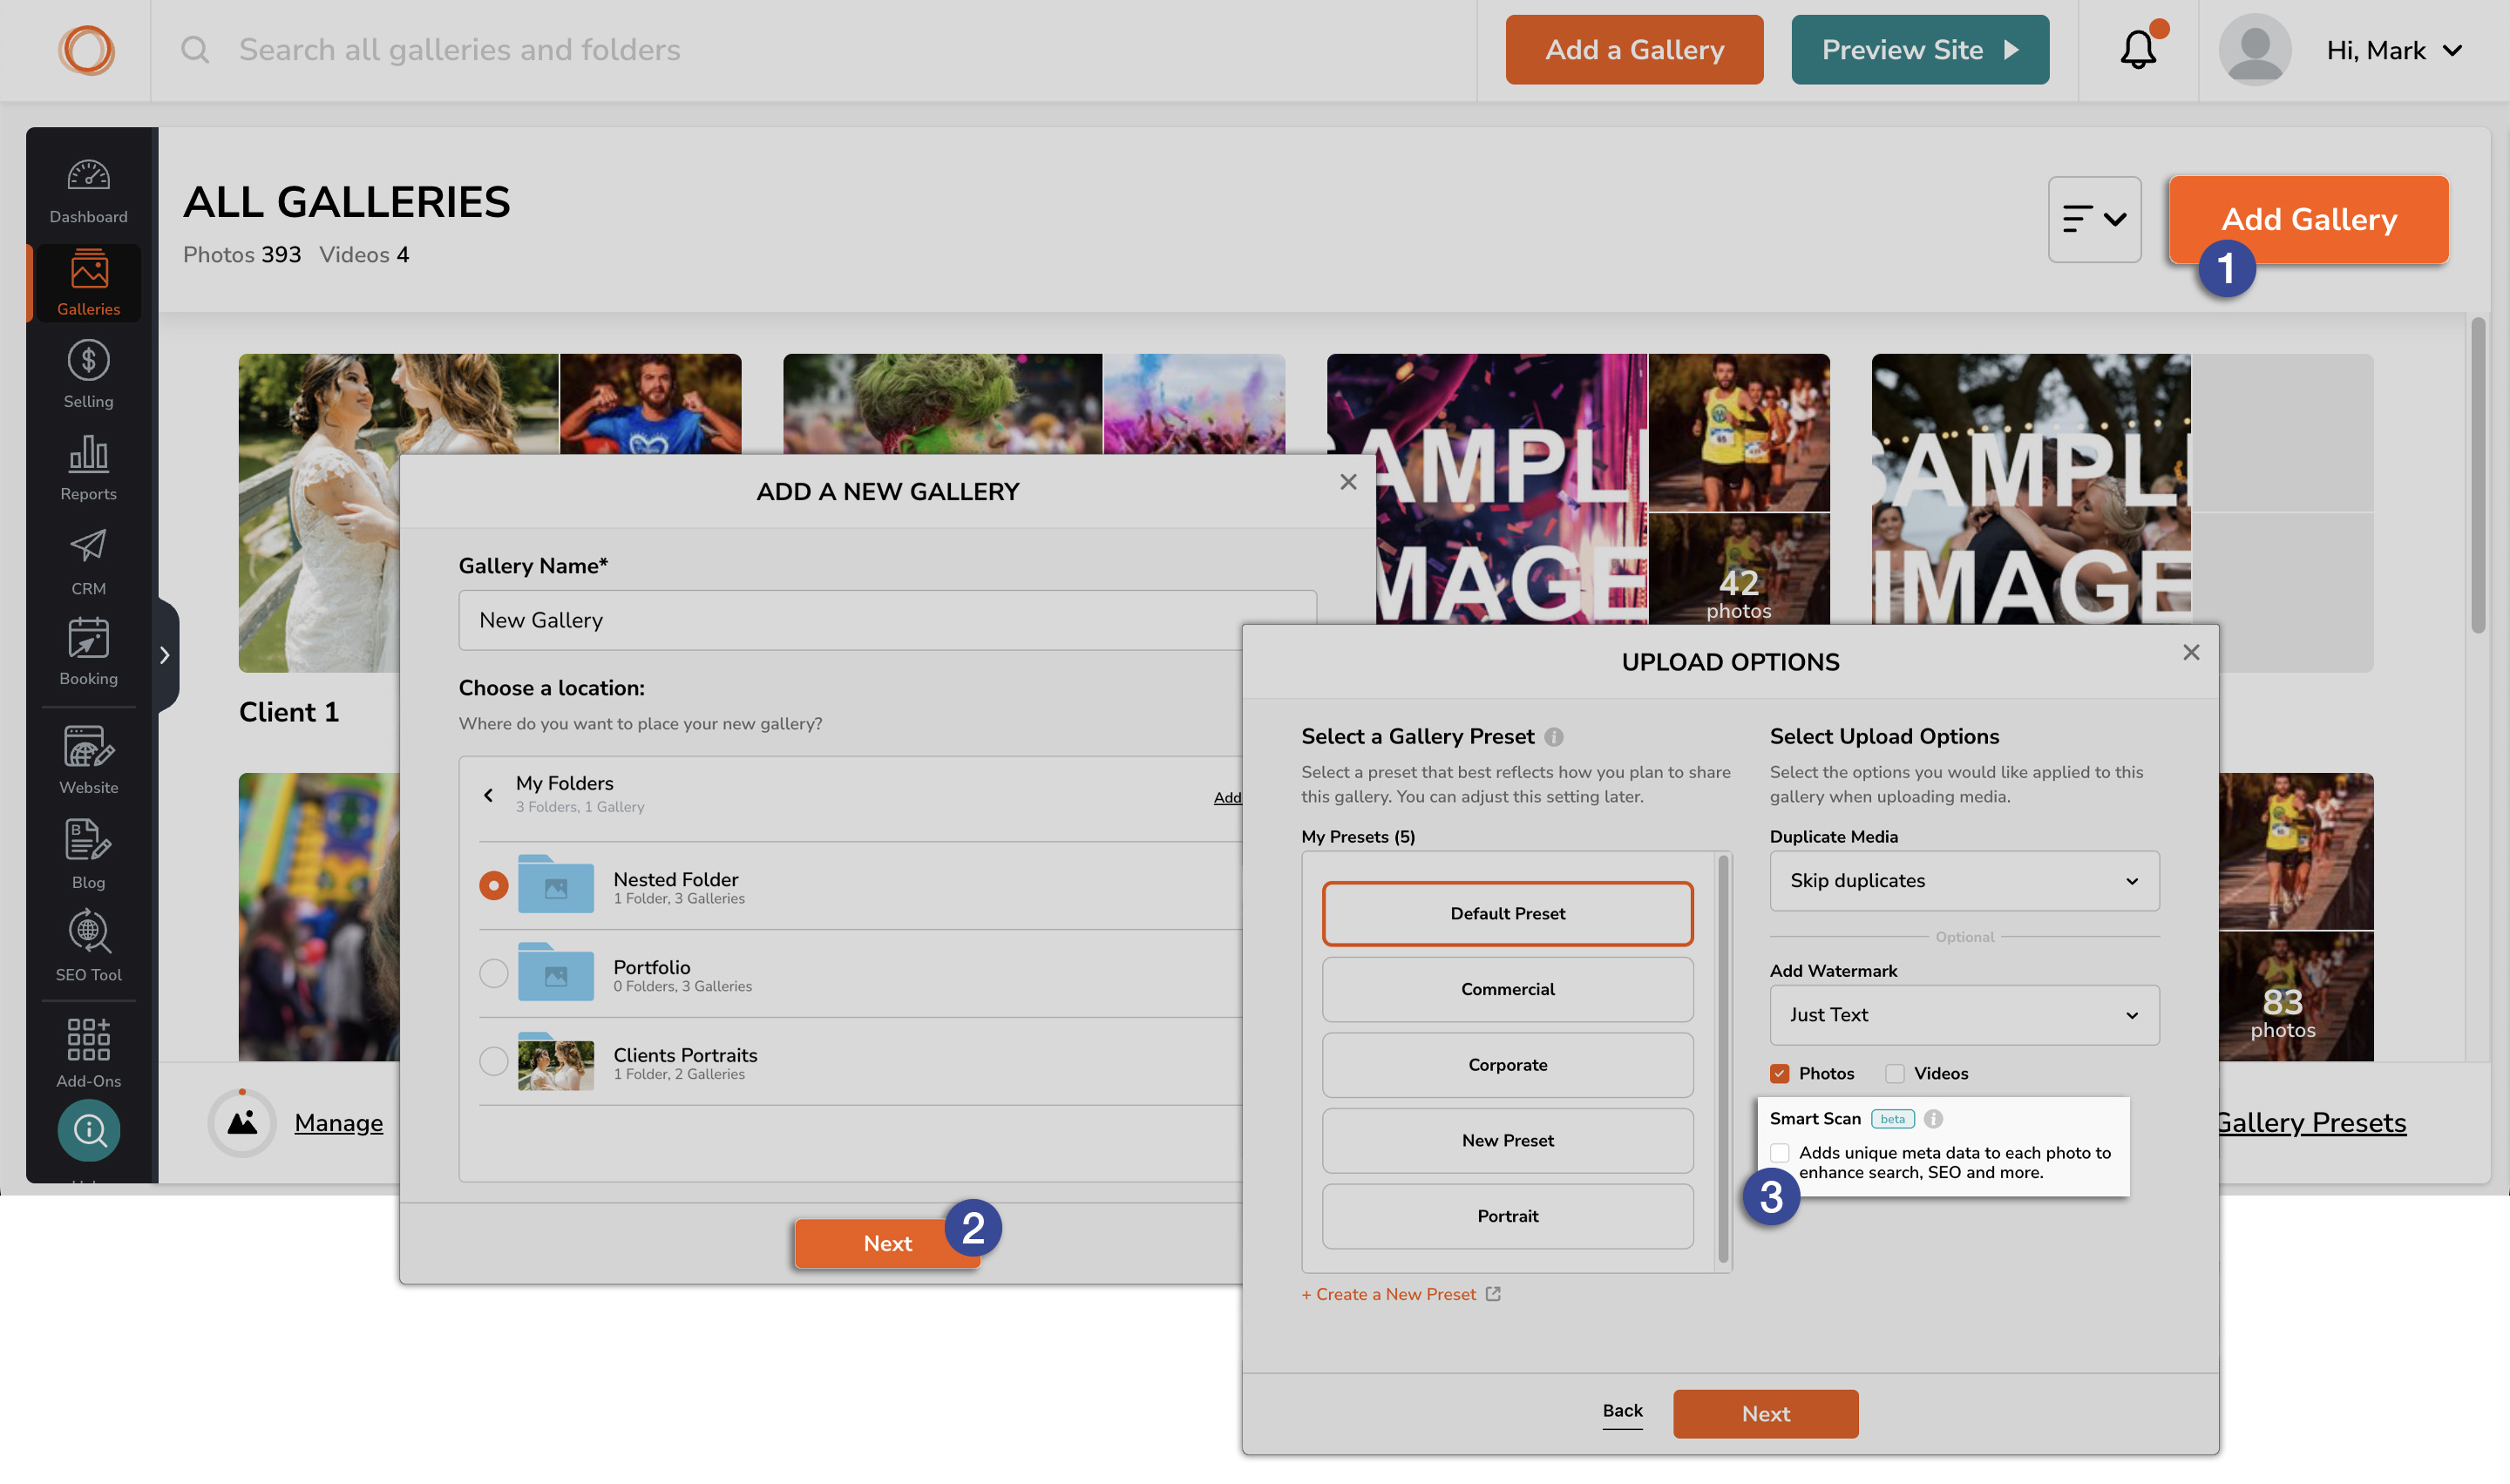Image resolution: width=2510 pixels, height=1484 pixels.
Task: Click the Gallery Presets link
Action: tap(2311, 1123)
